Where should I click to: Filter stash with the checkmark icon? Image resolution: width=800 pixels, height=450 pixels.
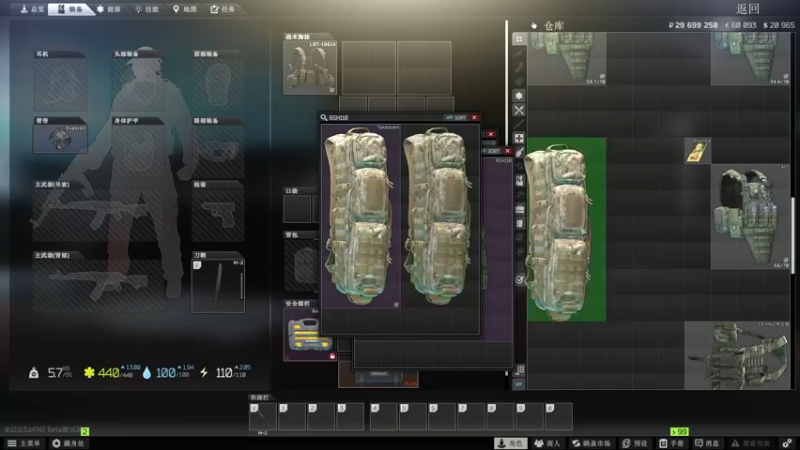519,280
